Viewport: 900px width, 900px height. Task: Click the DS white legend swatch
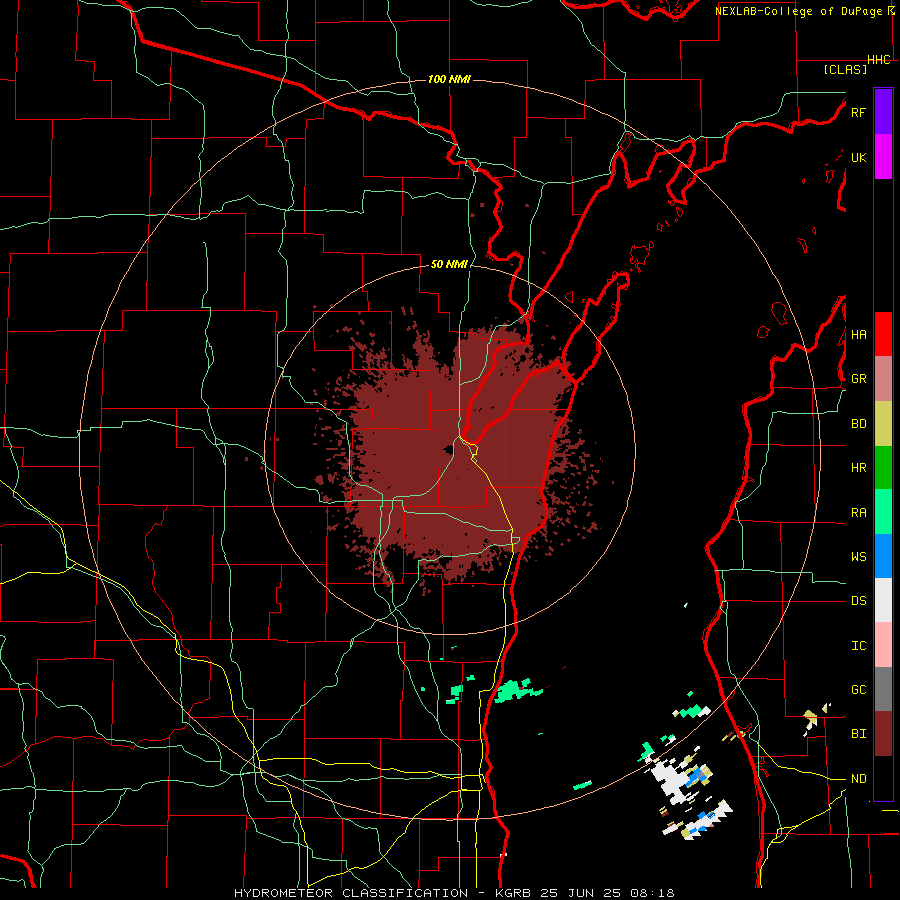point(883,600)
